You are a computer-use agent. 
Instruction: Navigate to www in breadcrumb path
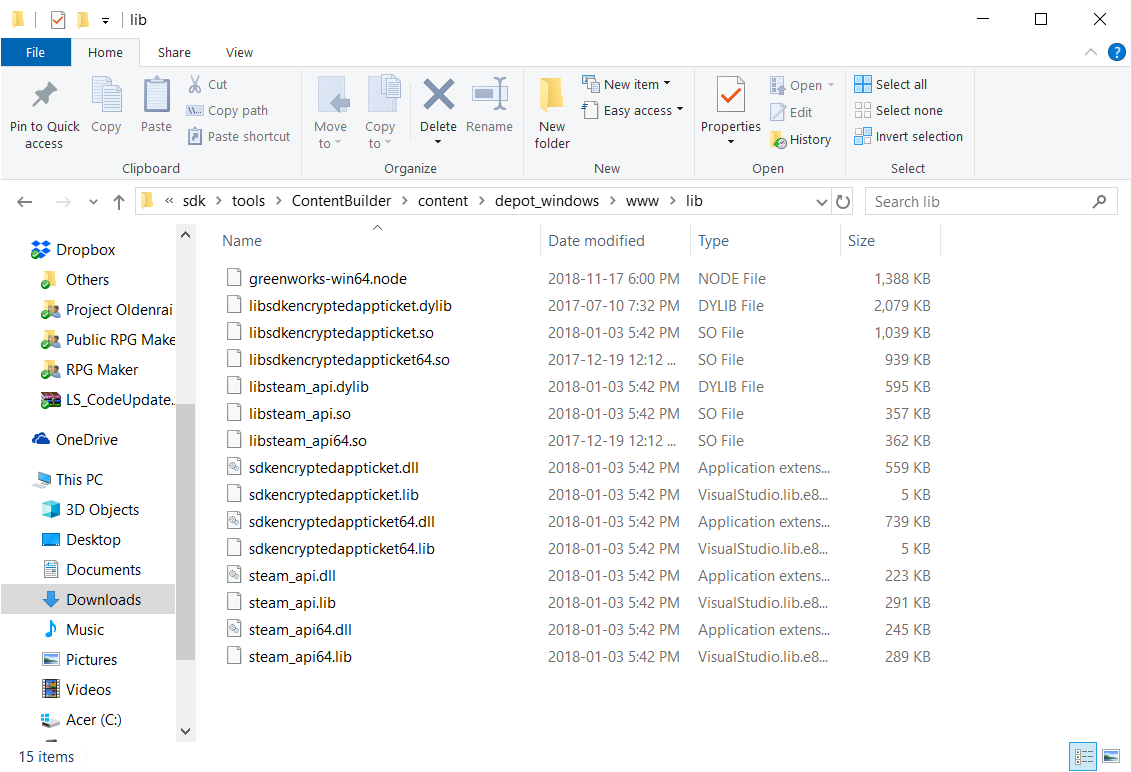click(642, 201)
